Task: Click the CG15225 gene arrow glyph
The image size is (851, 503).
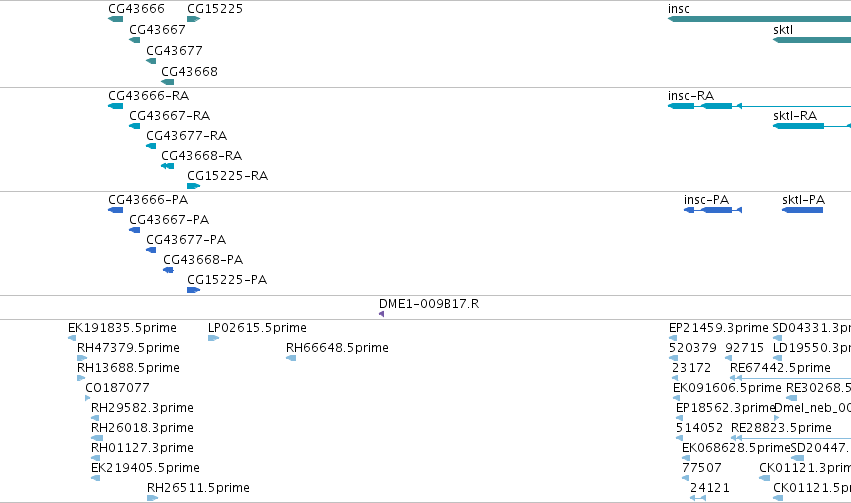Action: tap(194, 19)
